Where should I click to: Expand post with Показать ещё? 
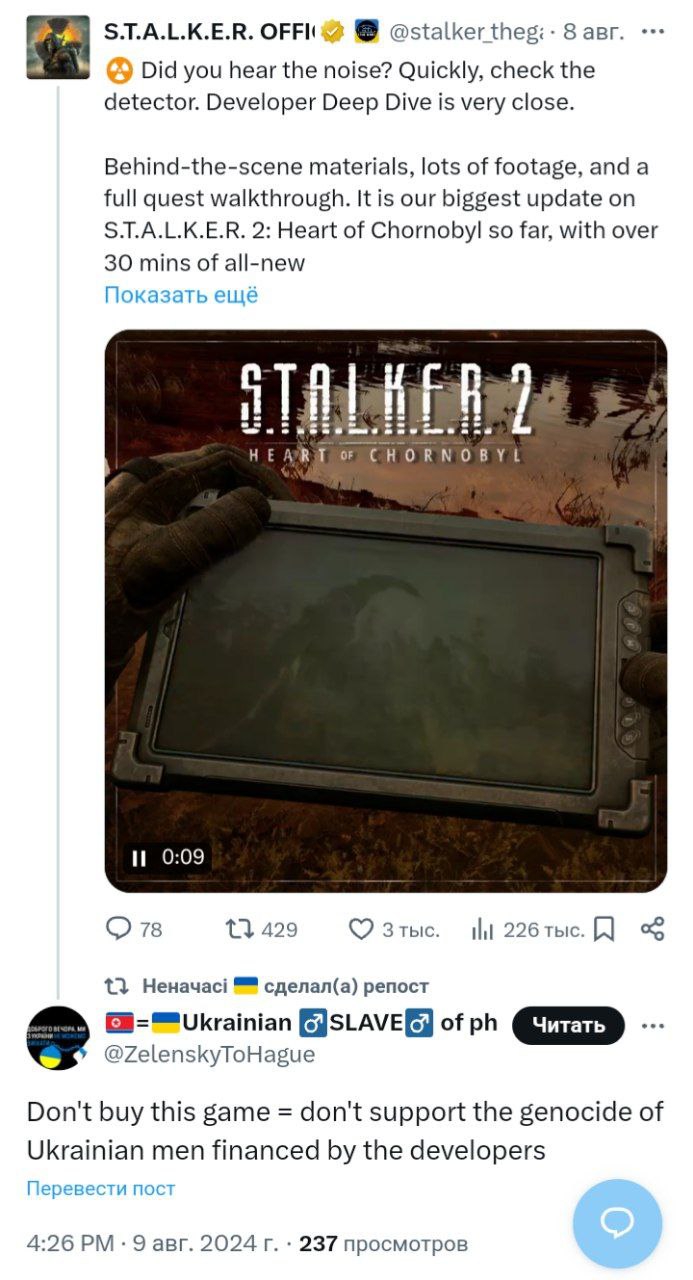181,295
